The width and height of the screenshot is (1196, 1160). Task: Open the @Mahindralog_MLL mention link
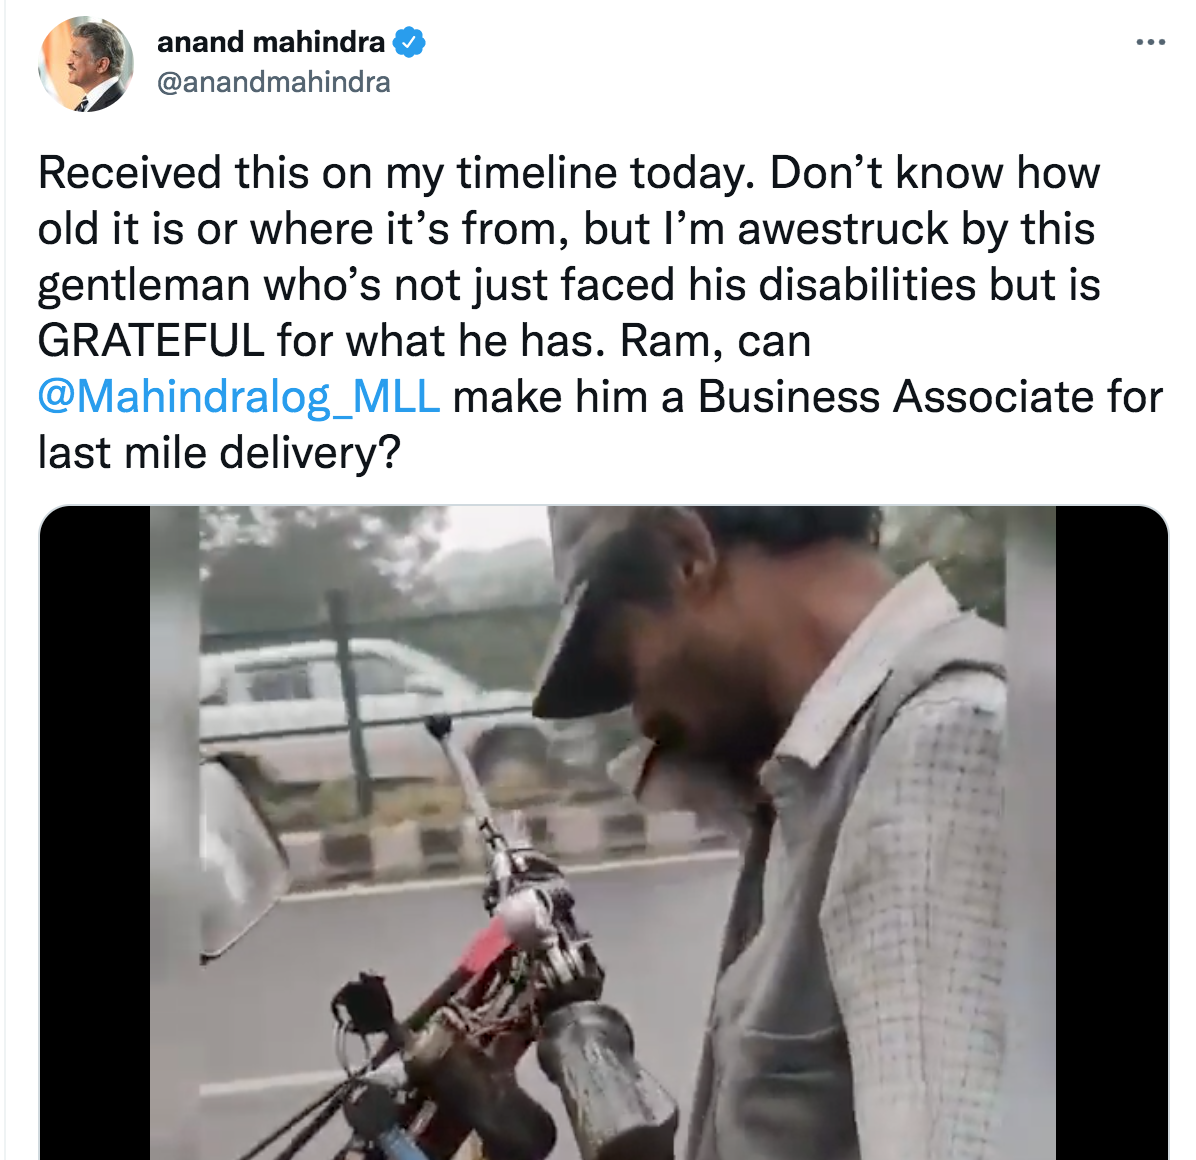pyautogui.click(x=238, y=397)
